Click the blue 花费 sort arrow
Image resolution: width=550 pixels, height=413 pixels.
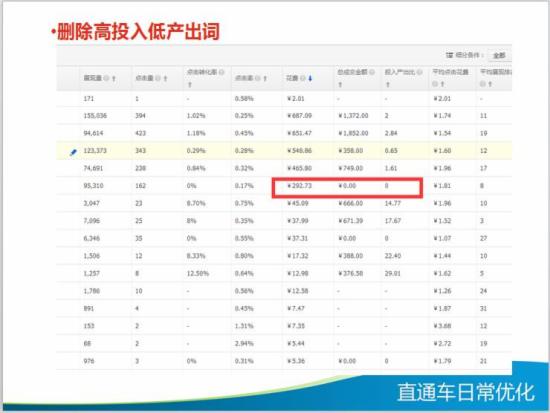[x=310, y=79]
